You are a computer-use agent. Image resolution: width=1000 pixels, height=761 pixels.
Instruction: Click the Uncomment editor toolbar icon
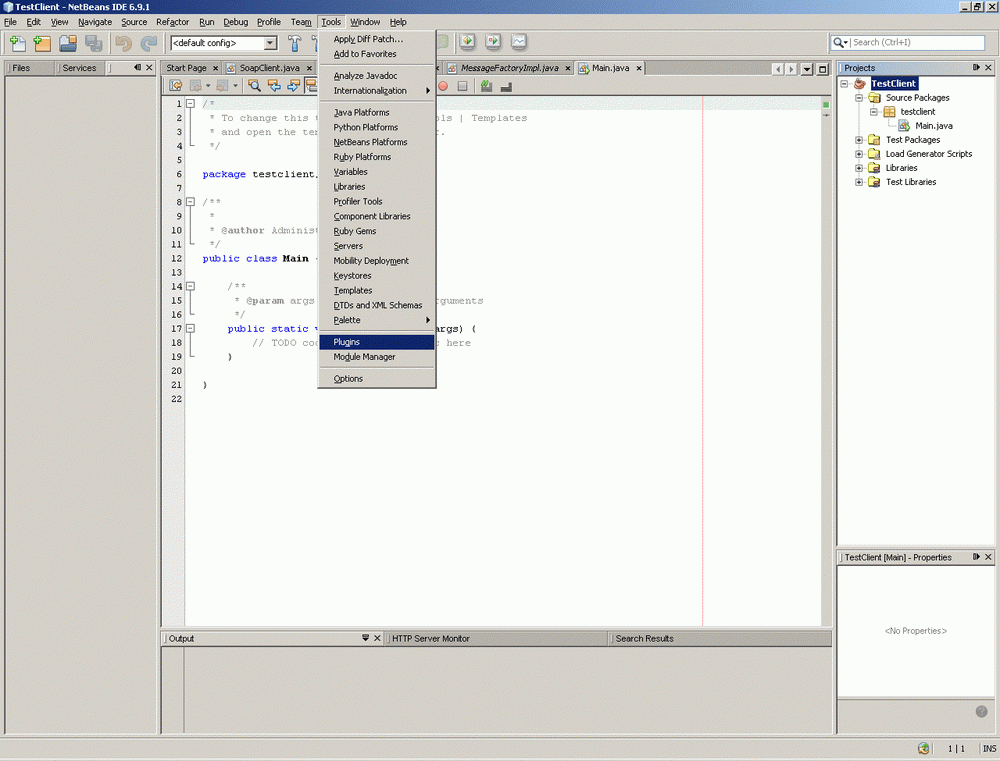click(x=506, y=86)
